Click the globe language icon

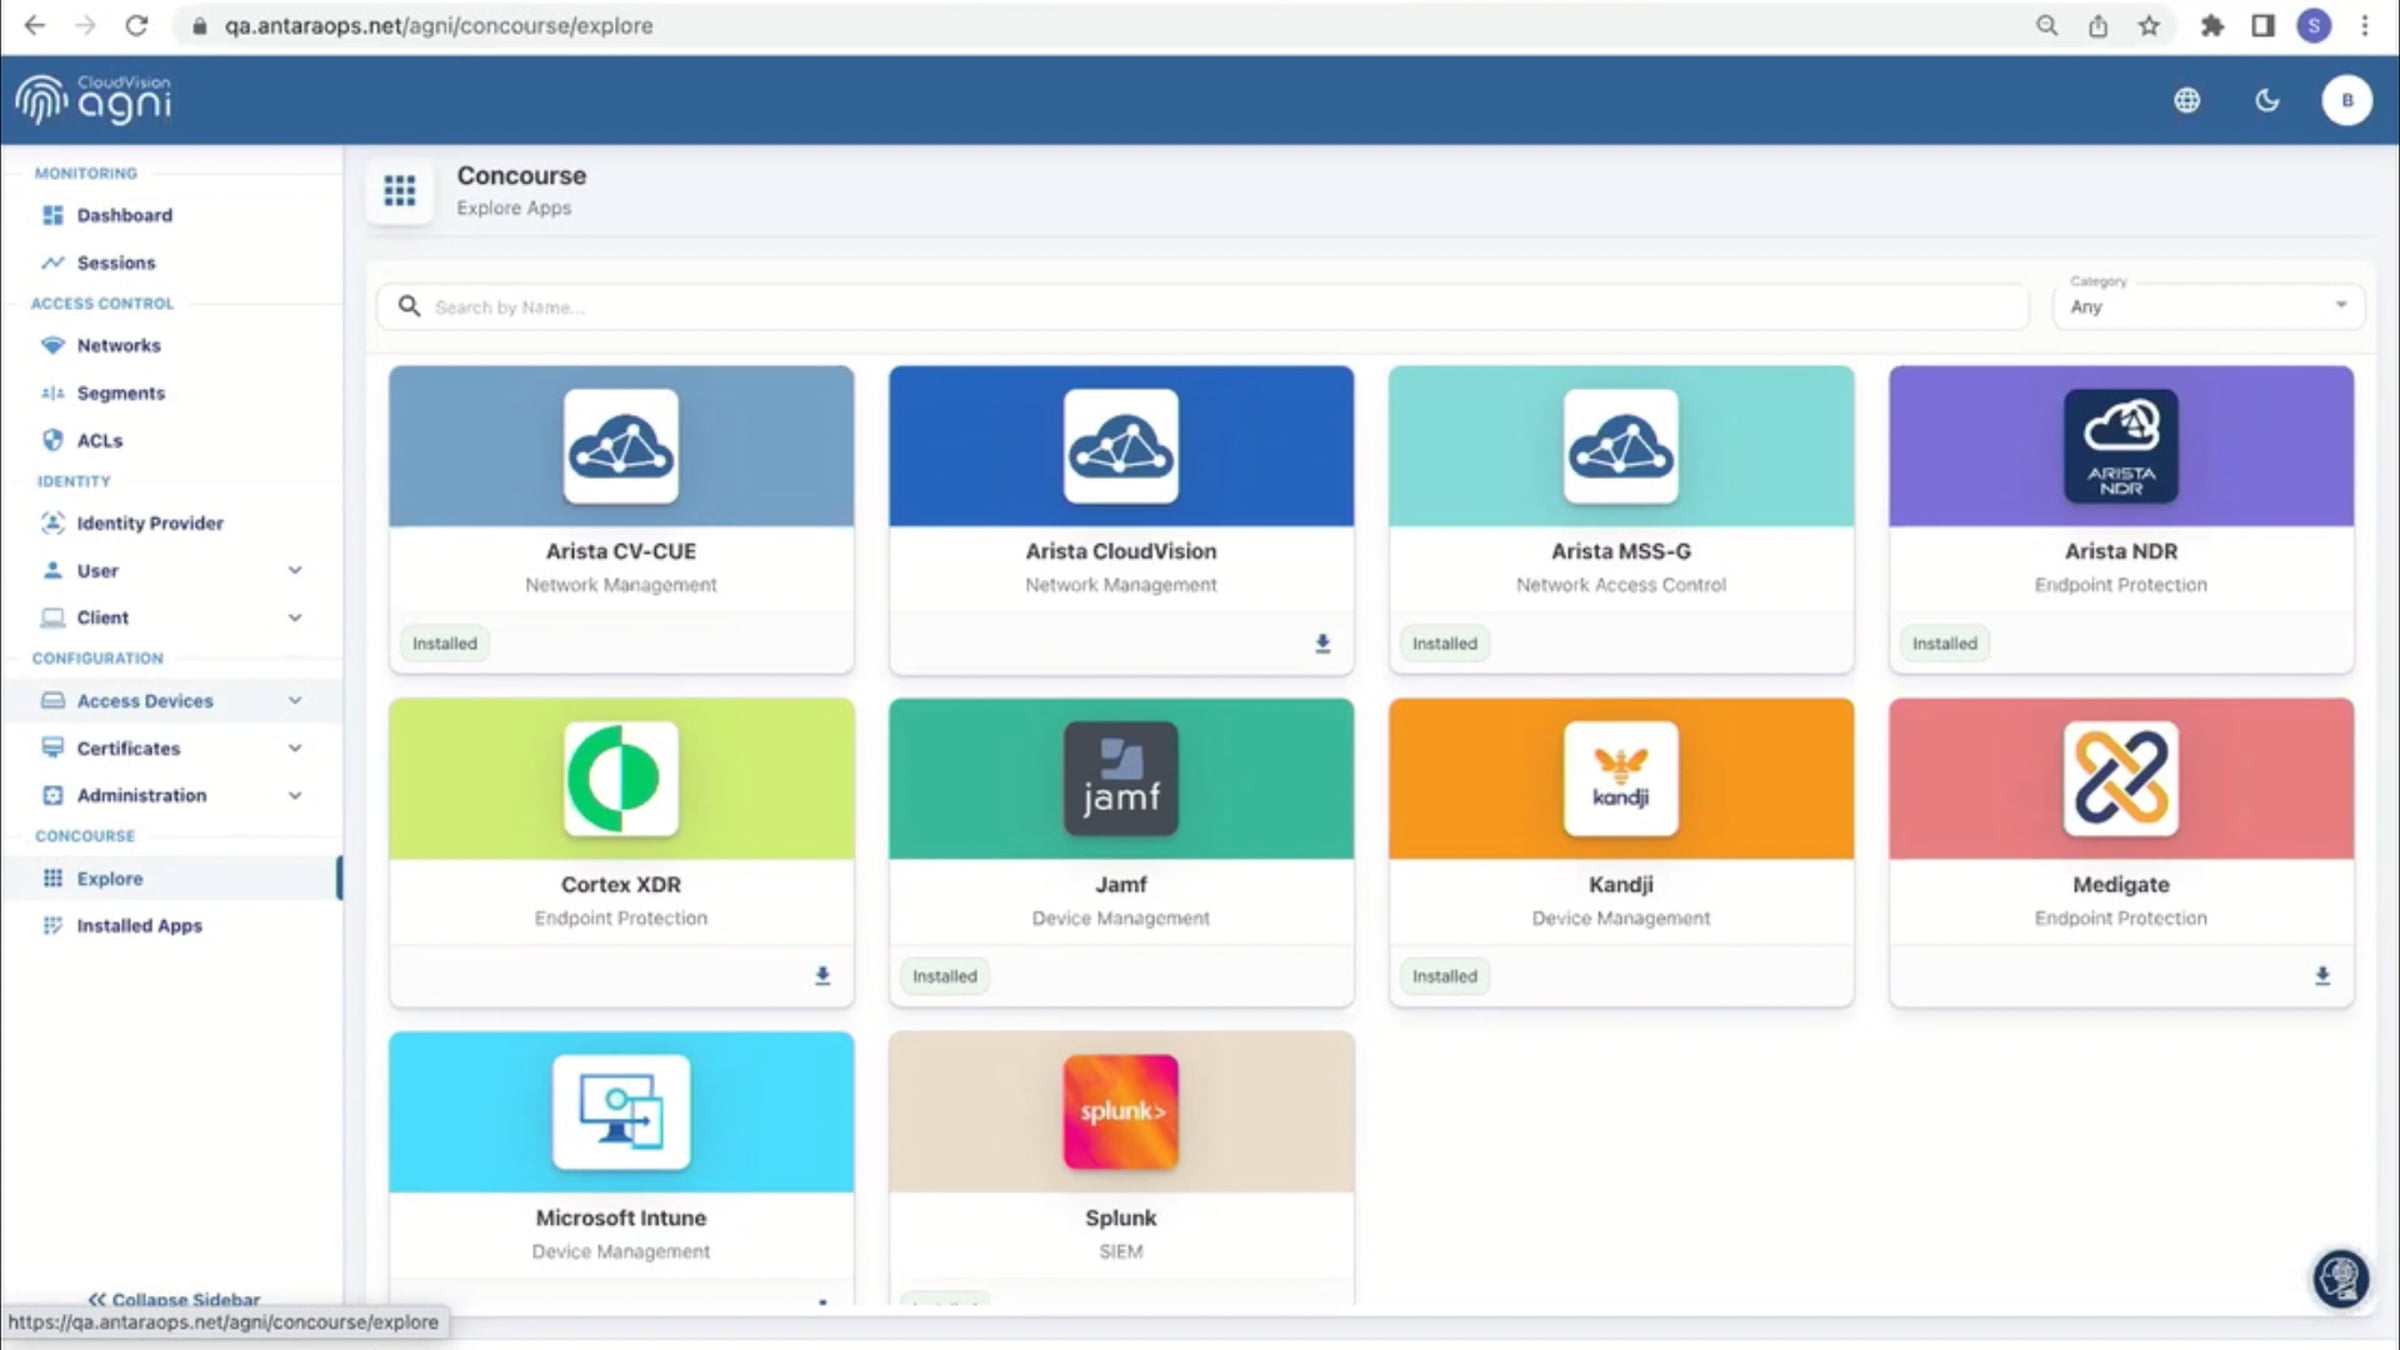pyautogui.click(x=2187, y=100)
